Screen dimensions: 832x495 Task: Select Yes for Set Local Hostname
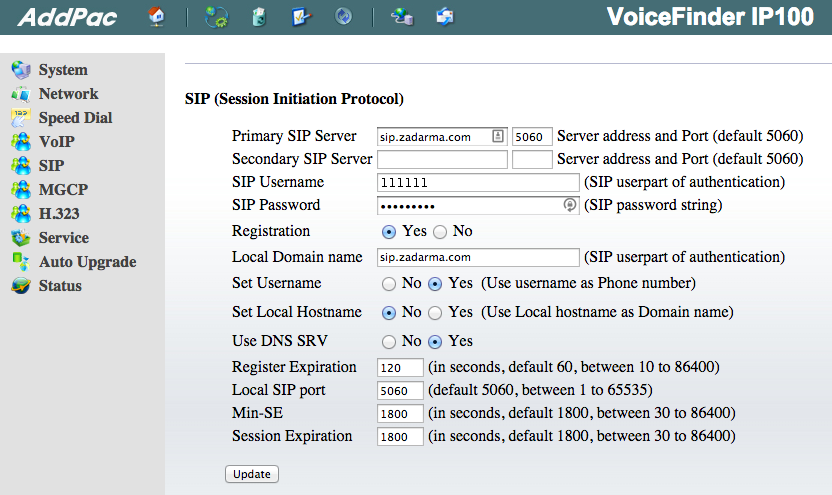(436, 312)
